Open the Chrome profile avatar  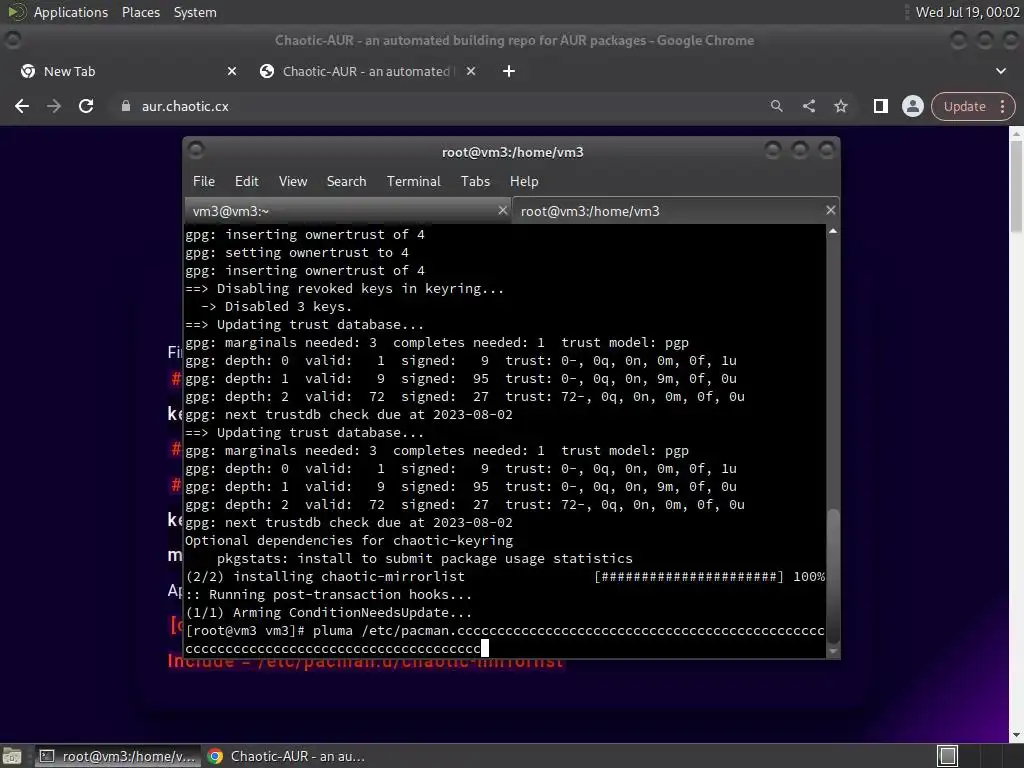click(912, 106)
